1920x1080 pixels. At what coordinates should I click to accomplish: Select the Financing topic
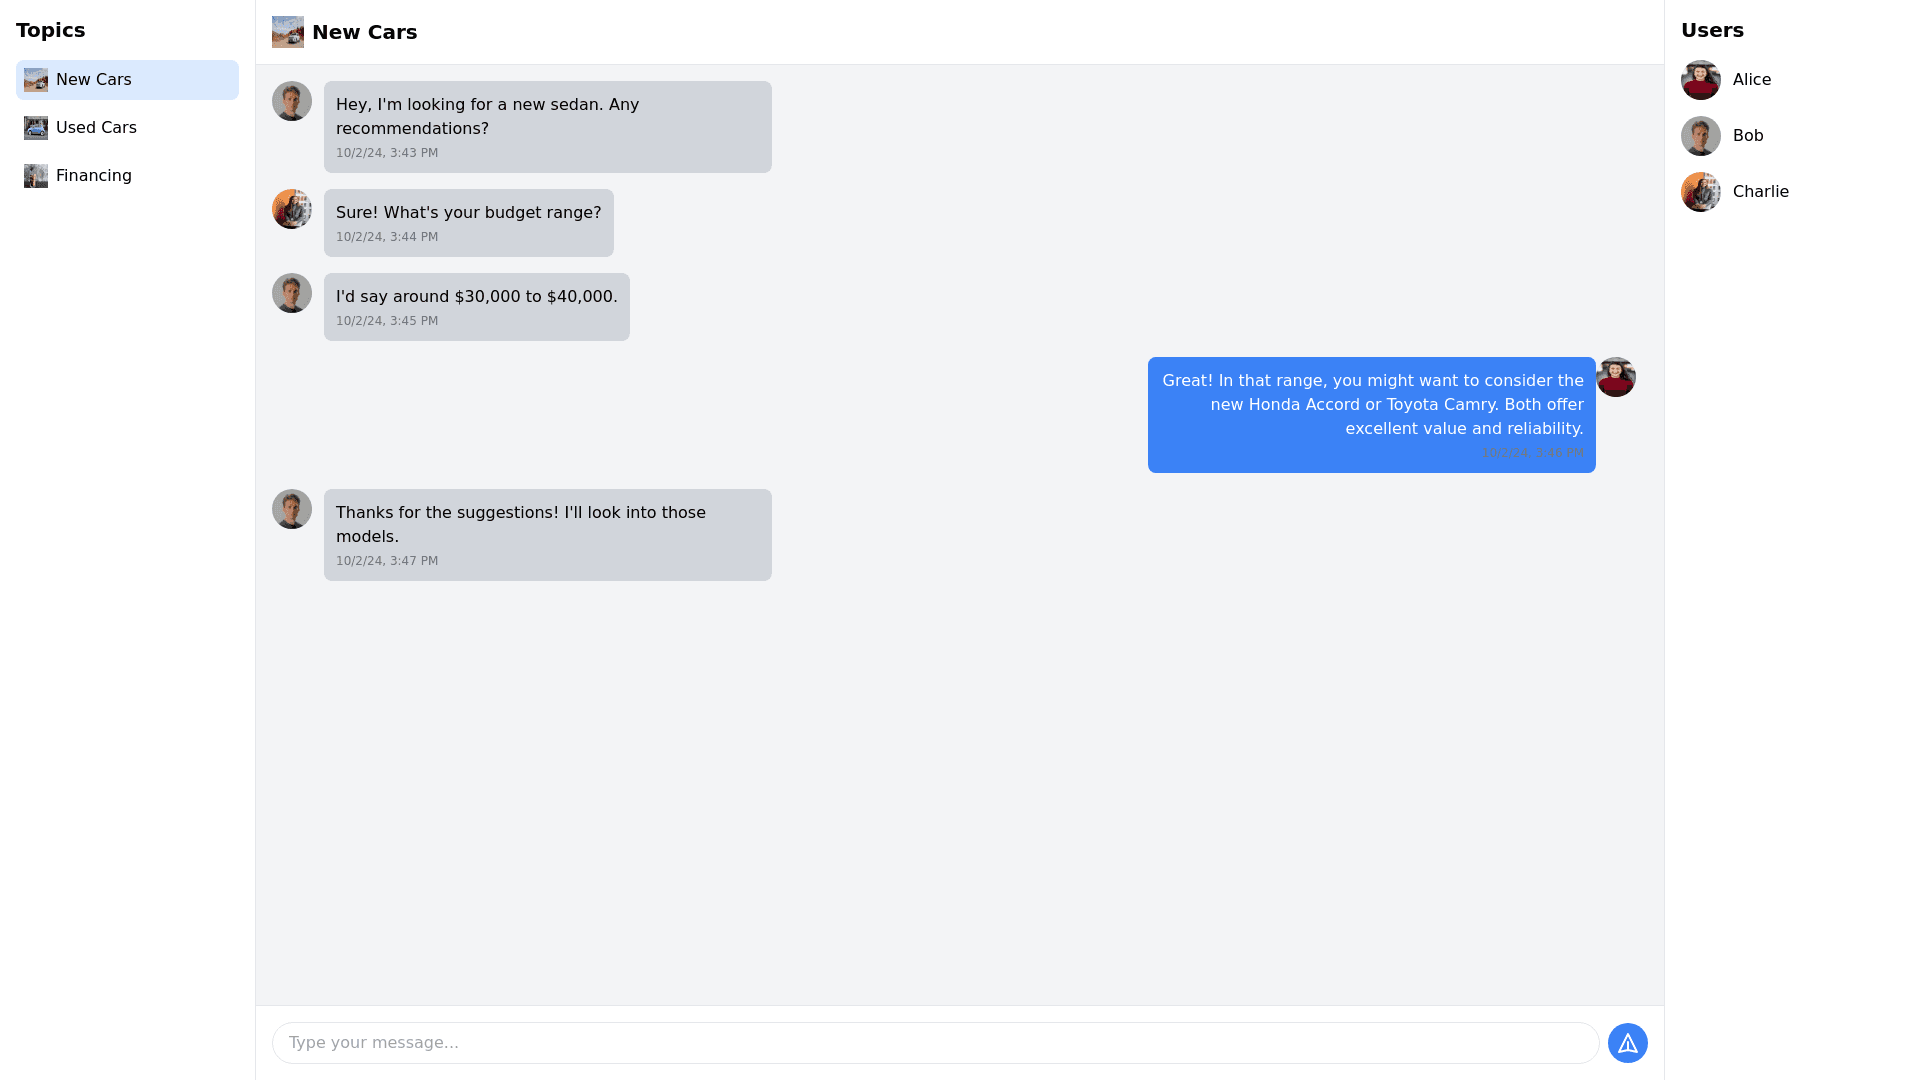click(x=94, y=176)
